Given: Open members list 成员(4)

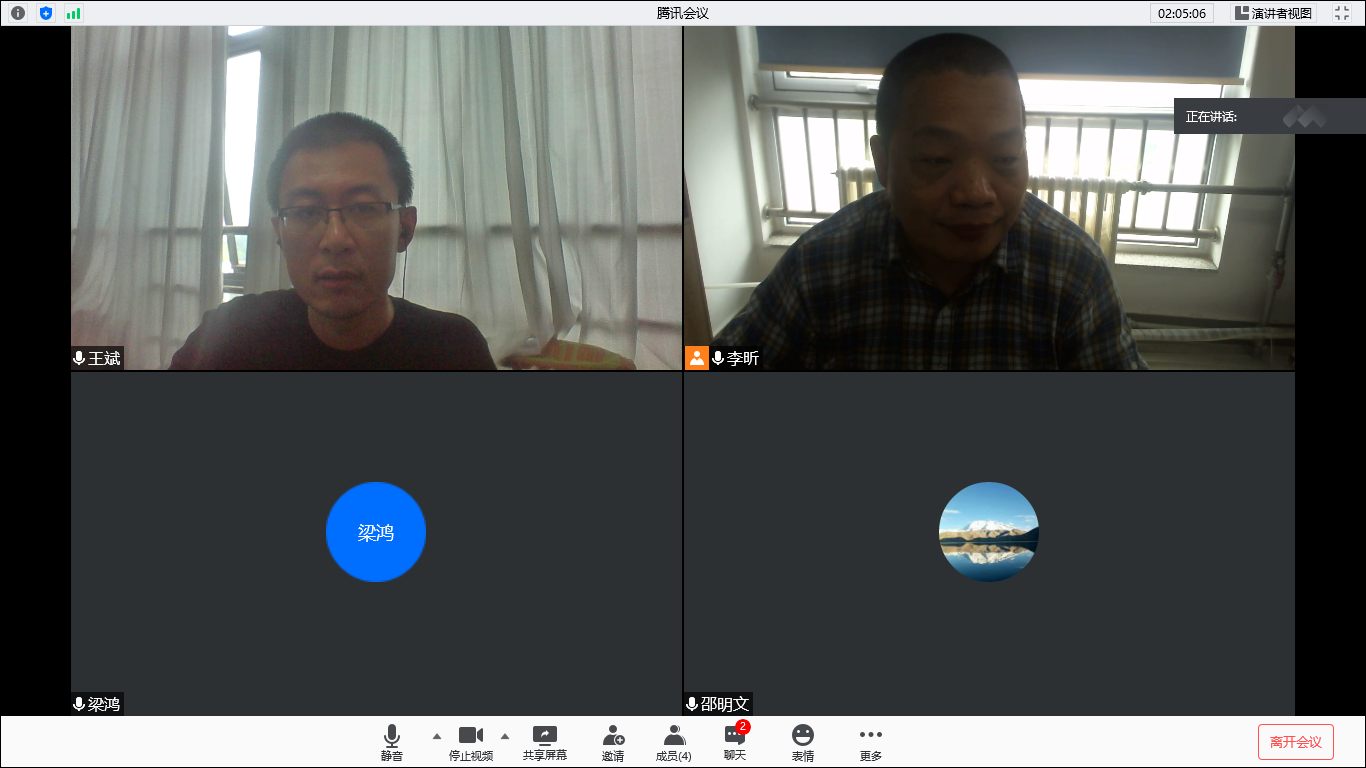Looking at the screenshot, I should click(674, 743).
